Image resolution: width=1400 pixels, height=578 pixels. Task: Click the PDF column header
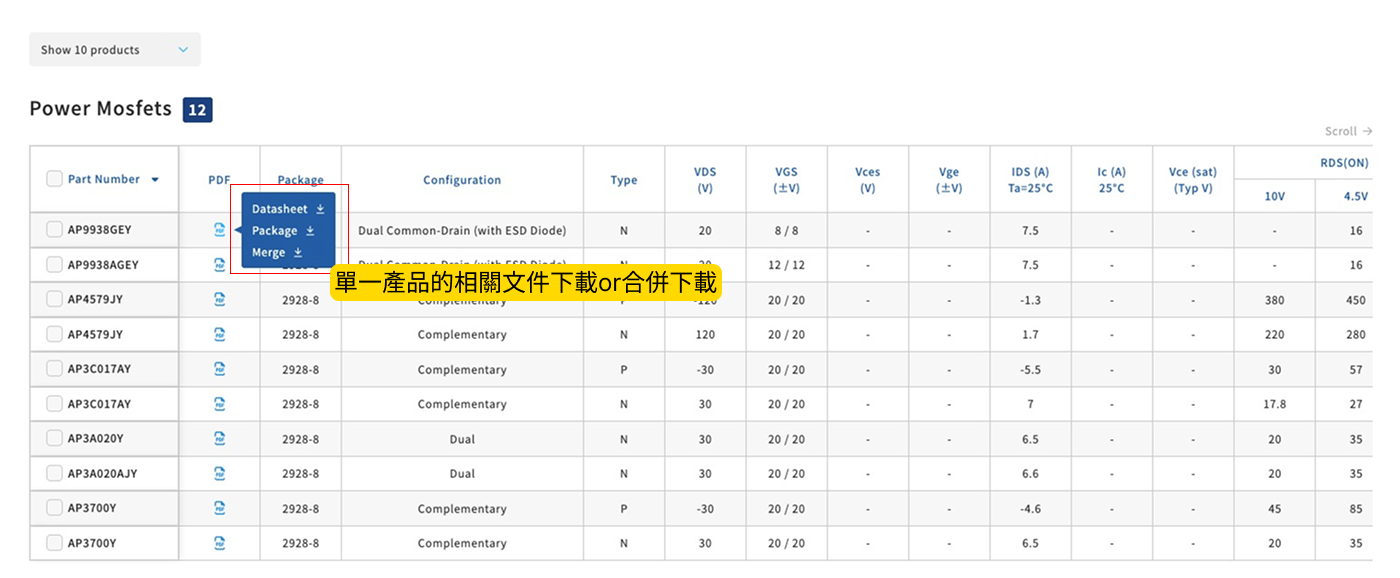click(220, 180)
